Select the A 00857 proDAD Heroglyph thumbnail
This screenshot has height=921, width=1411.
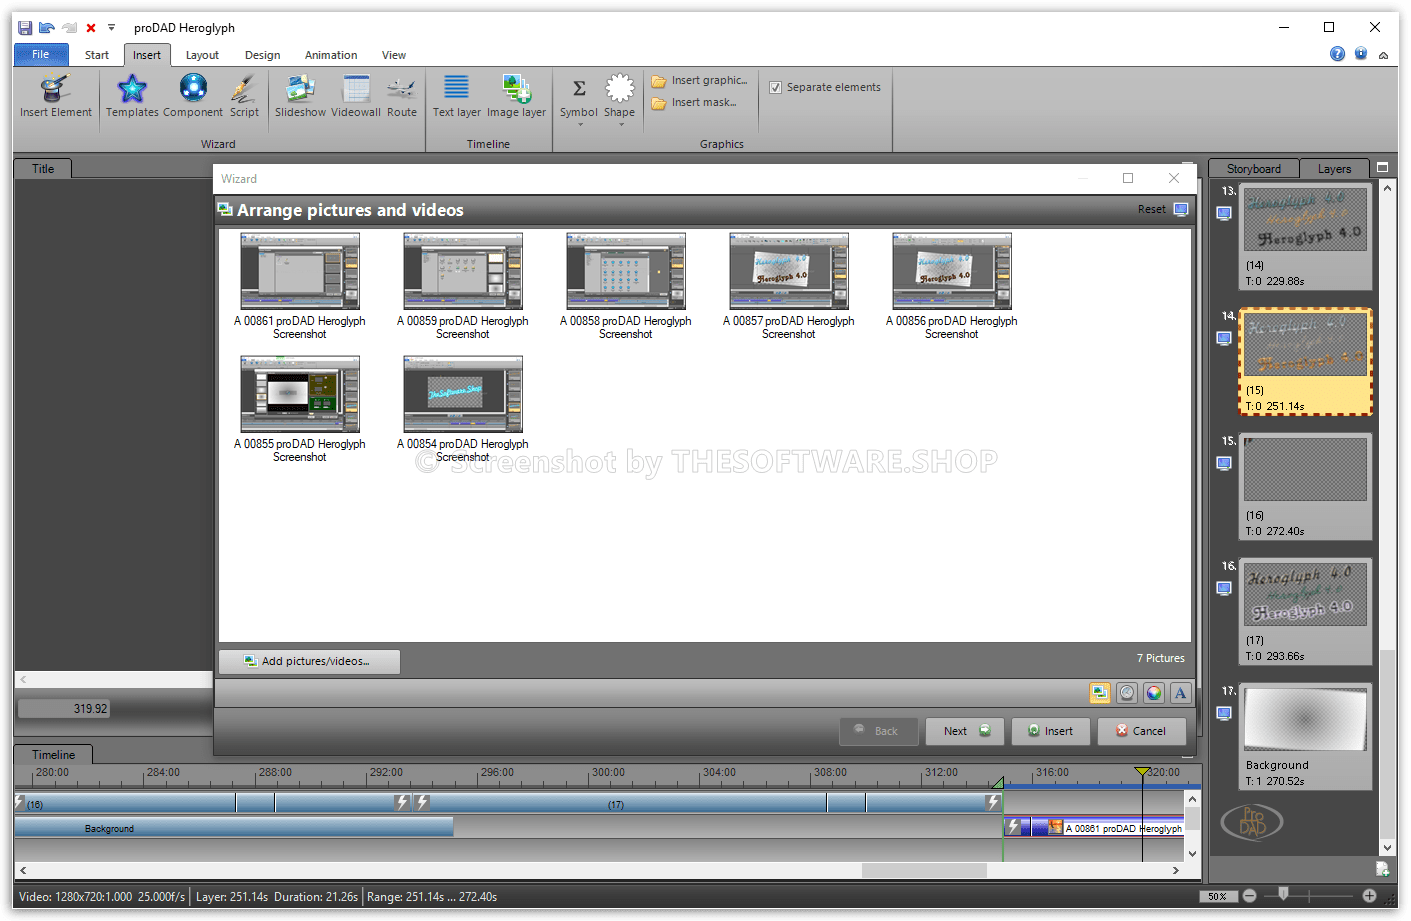point(789,272)
